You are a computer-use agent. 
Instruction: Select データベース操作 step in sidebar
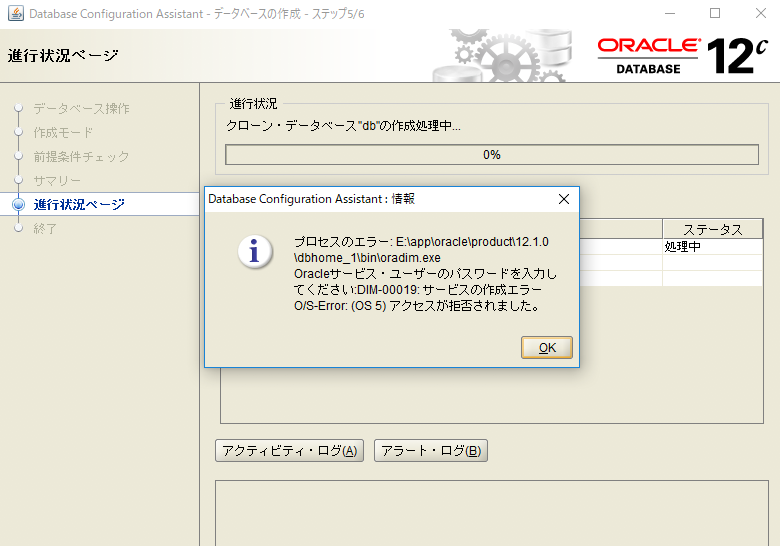coord(81,108)
